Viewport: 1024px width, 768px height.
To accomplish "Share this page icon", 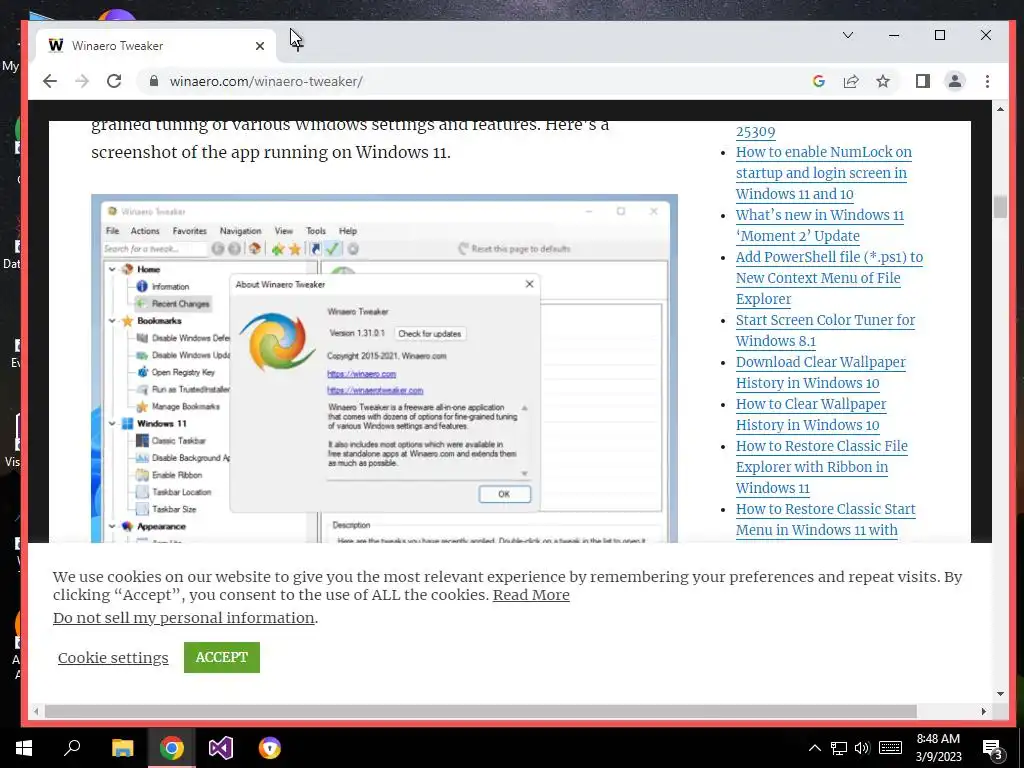I will pos(851,81).
